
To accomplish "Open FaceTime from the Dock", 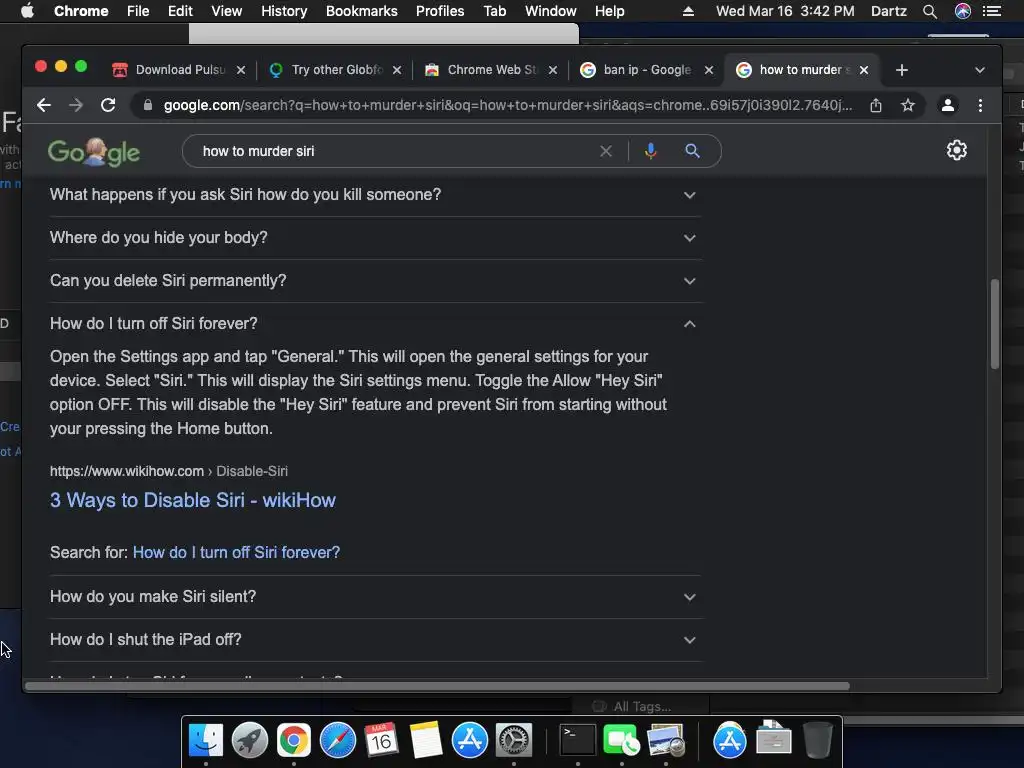I will [x=621, y=741].
